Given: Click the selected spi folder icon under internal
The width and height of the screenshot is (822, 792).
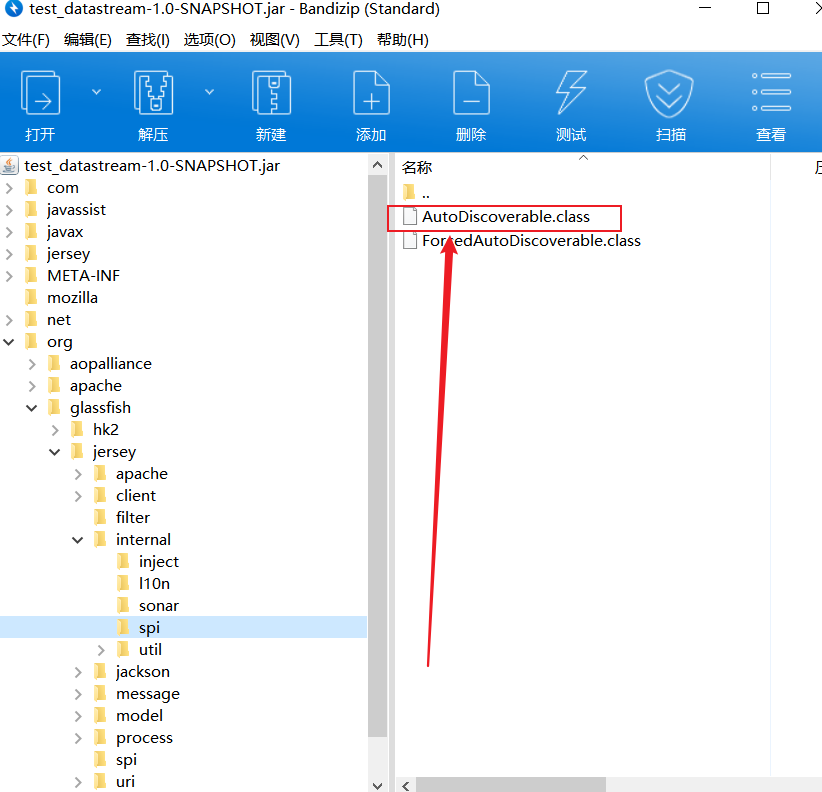Looking at the screenshot, I should (x=123, y=627).
